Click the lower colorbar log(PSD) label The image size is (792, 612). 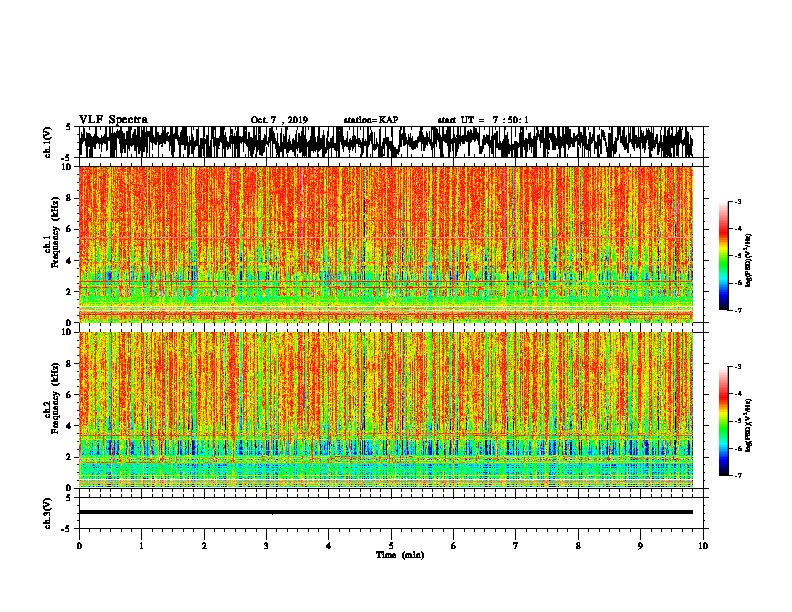[749, 426]
